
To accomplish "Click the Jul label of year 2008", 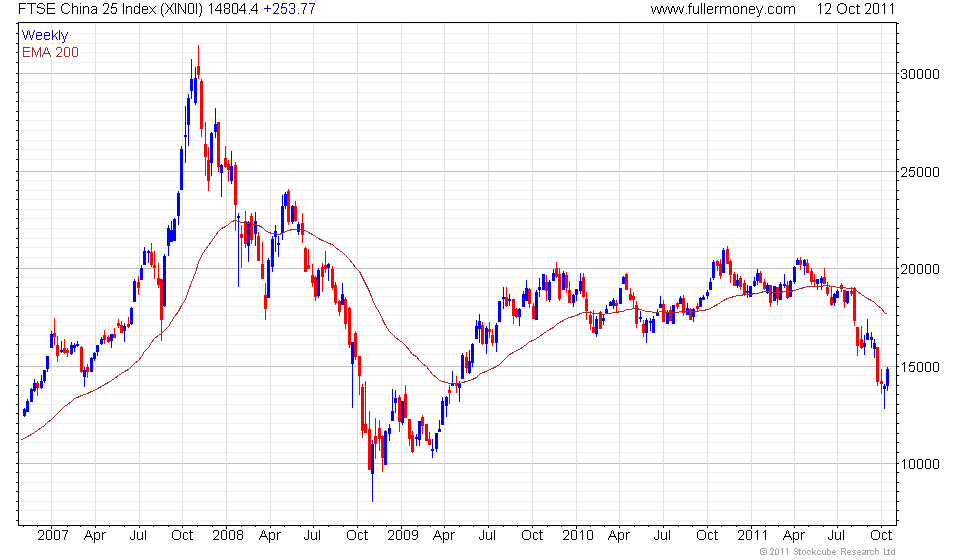I will [312, 536].
